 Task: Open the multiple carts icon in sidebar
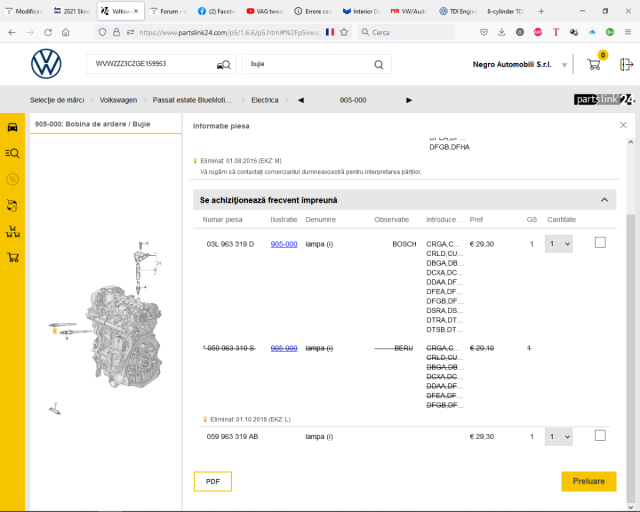13,232
